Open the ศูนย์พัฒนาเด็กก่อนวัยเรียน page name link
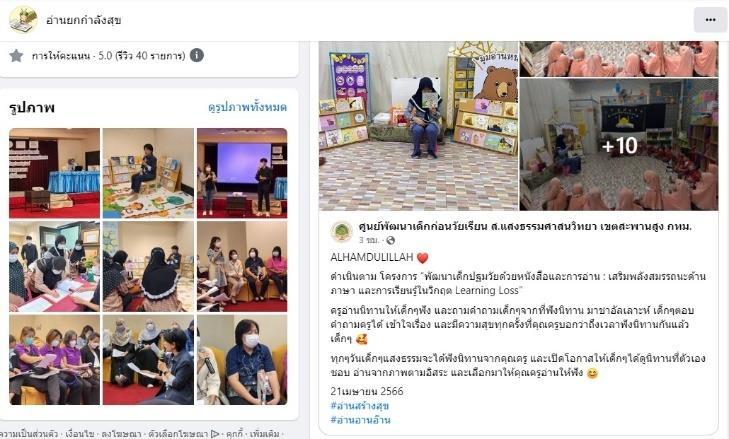Screen dimensions: 729x439 coord(525,226)
